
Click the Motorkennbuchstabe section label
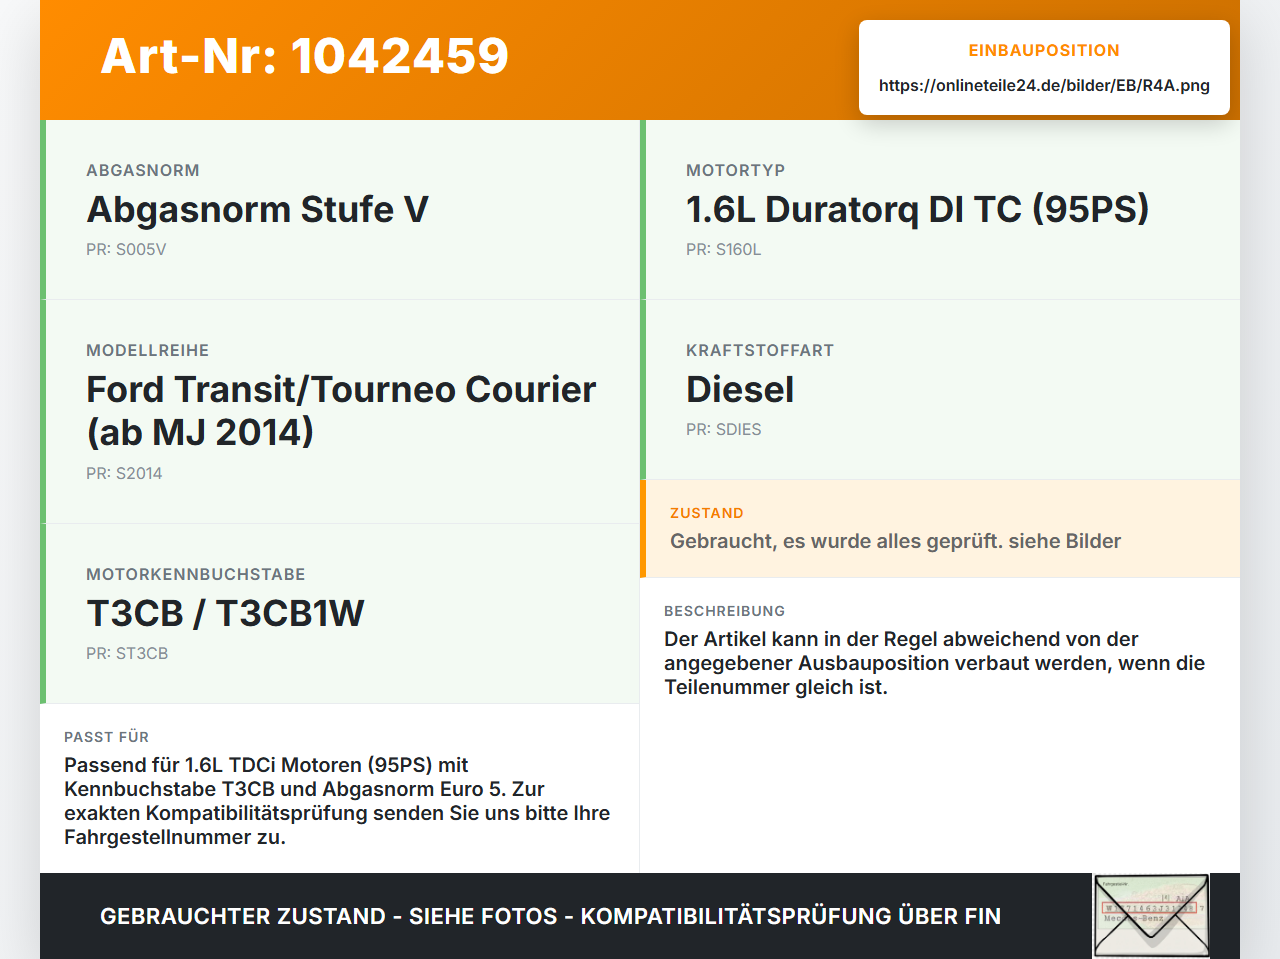click(196, 574)
